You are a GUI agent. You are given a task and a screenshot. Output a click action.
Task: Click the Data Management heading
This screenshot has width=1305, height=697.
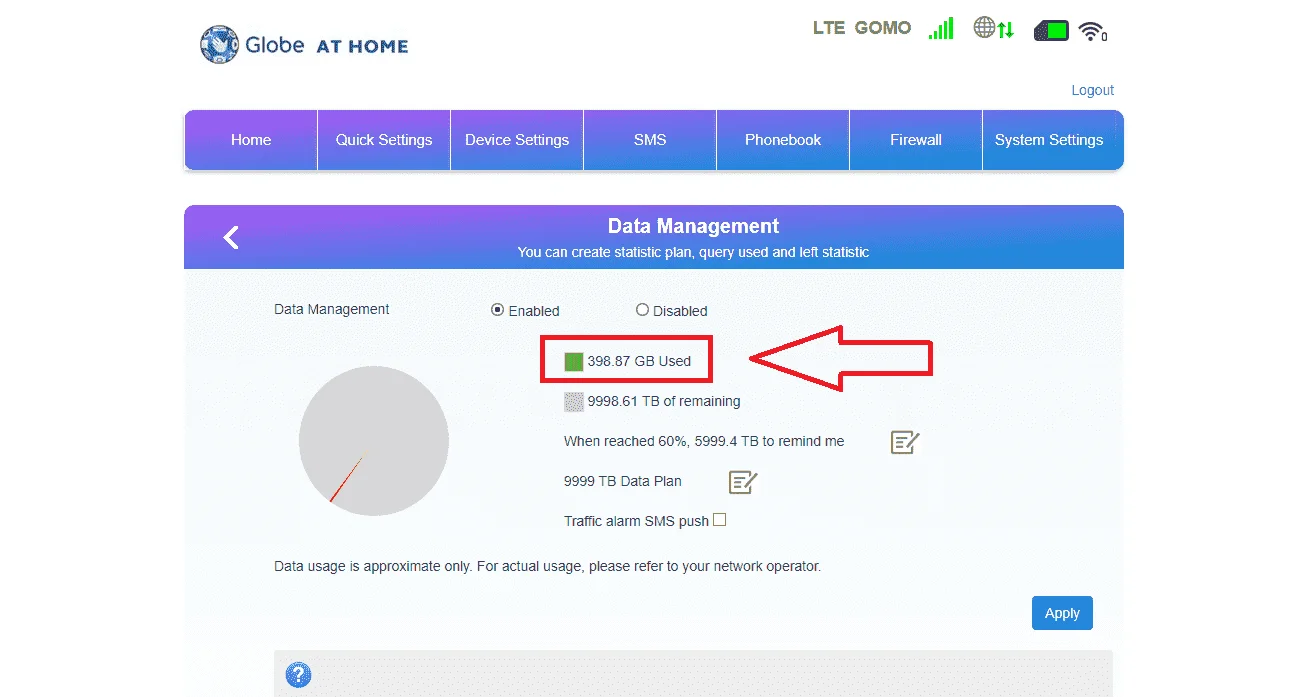[693, 226]
